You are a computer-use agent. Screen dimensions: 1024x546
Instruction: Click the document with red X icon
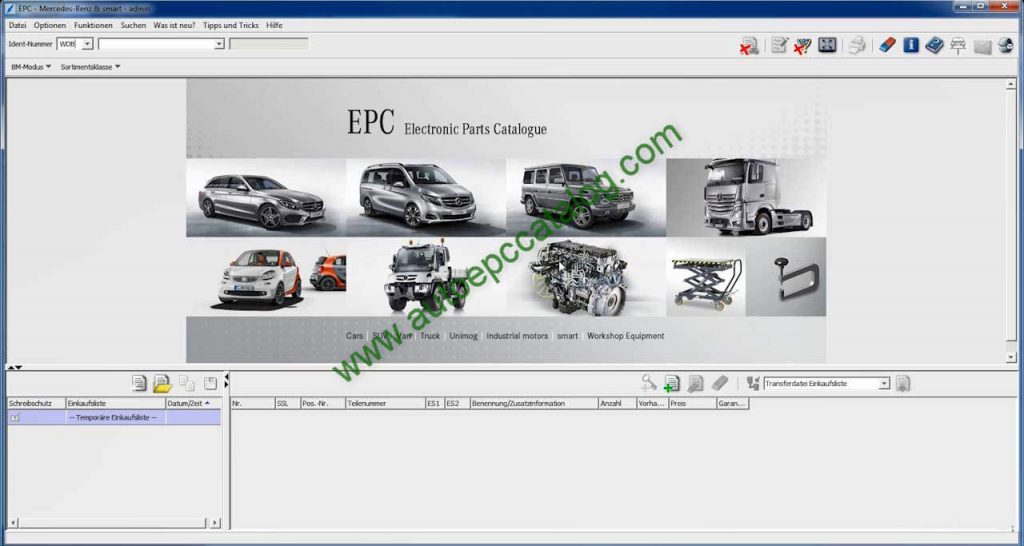pyautogui.click(x=749, y=45)
